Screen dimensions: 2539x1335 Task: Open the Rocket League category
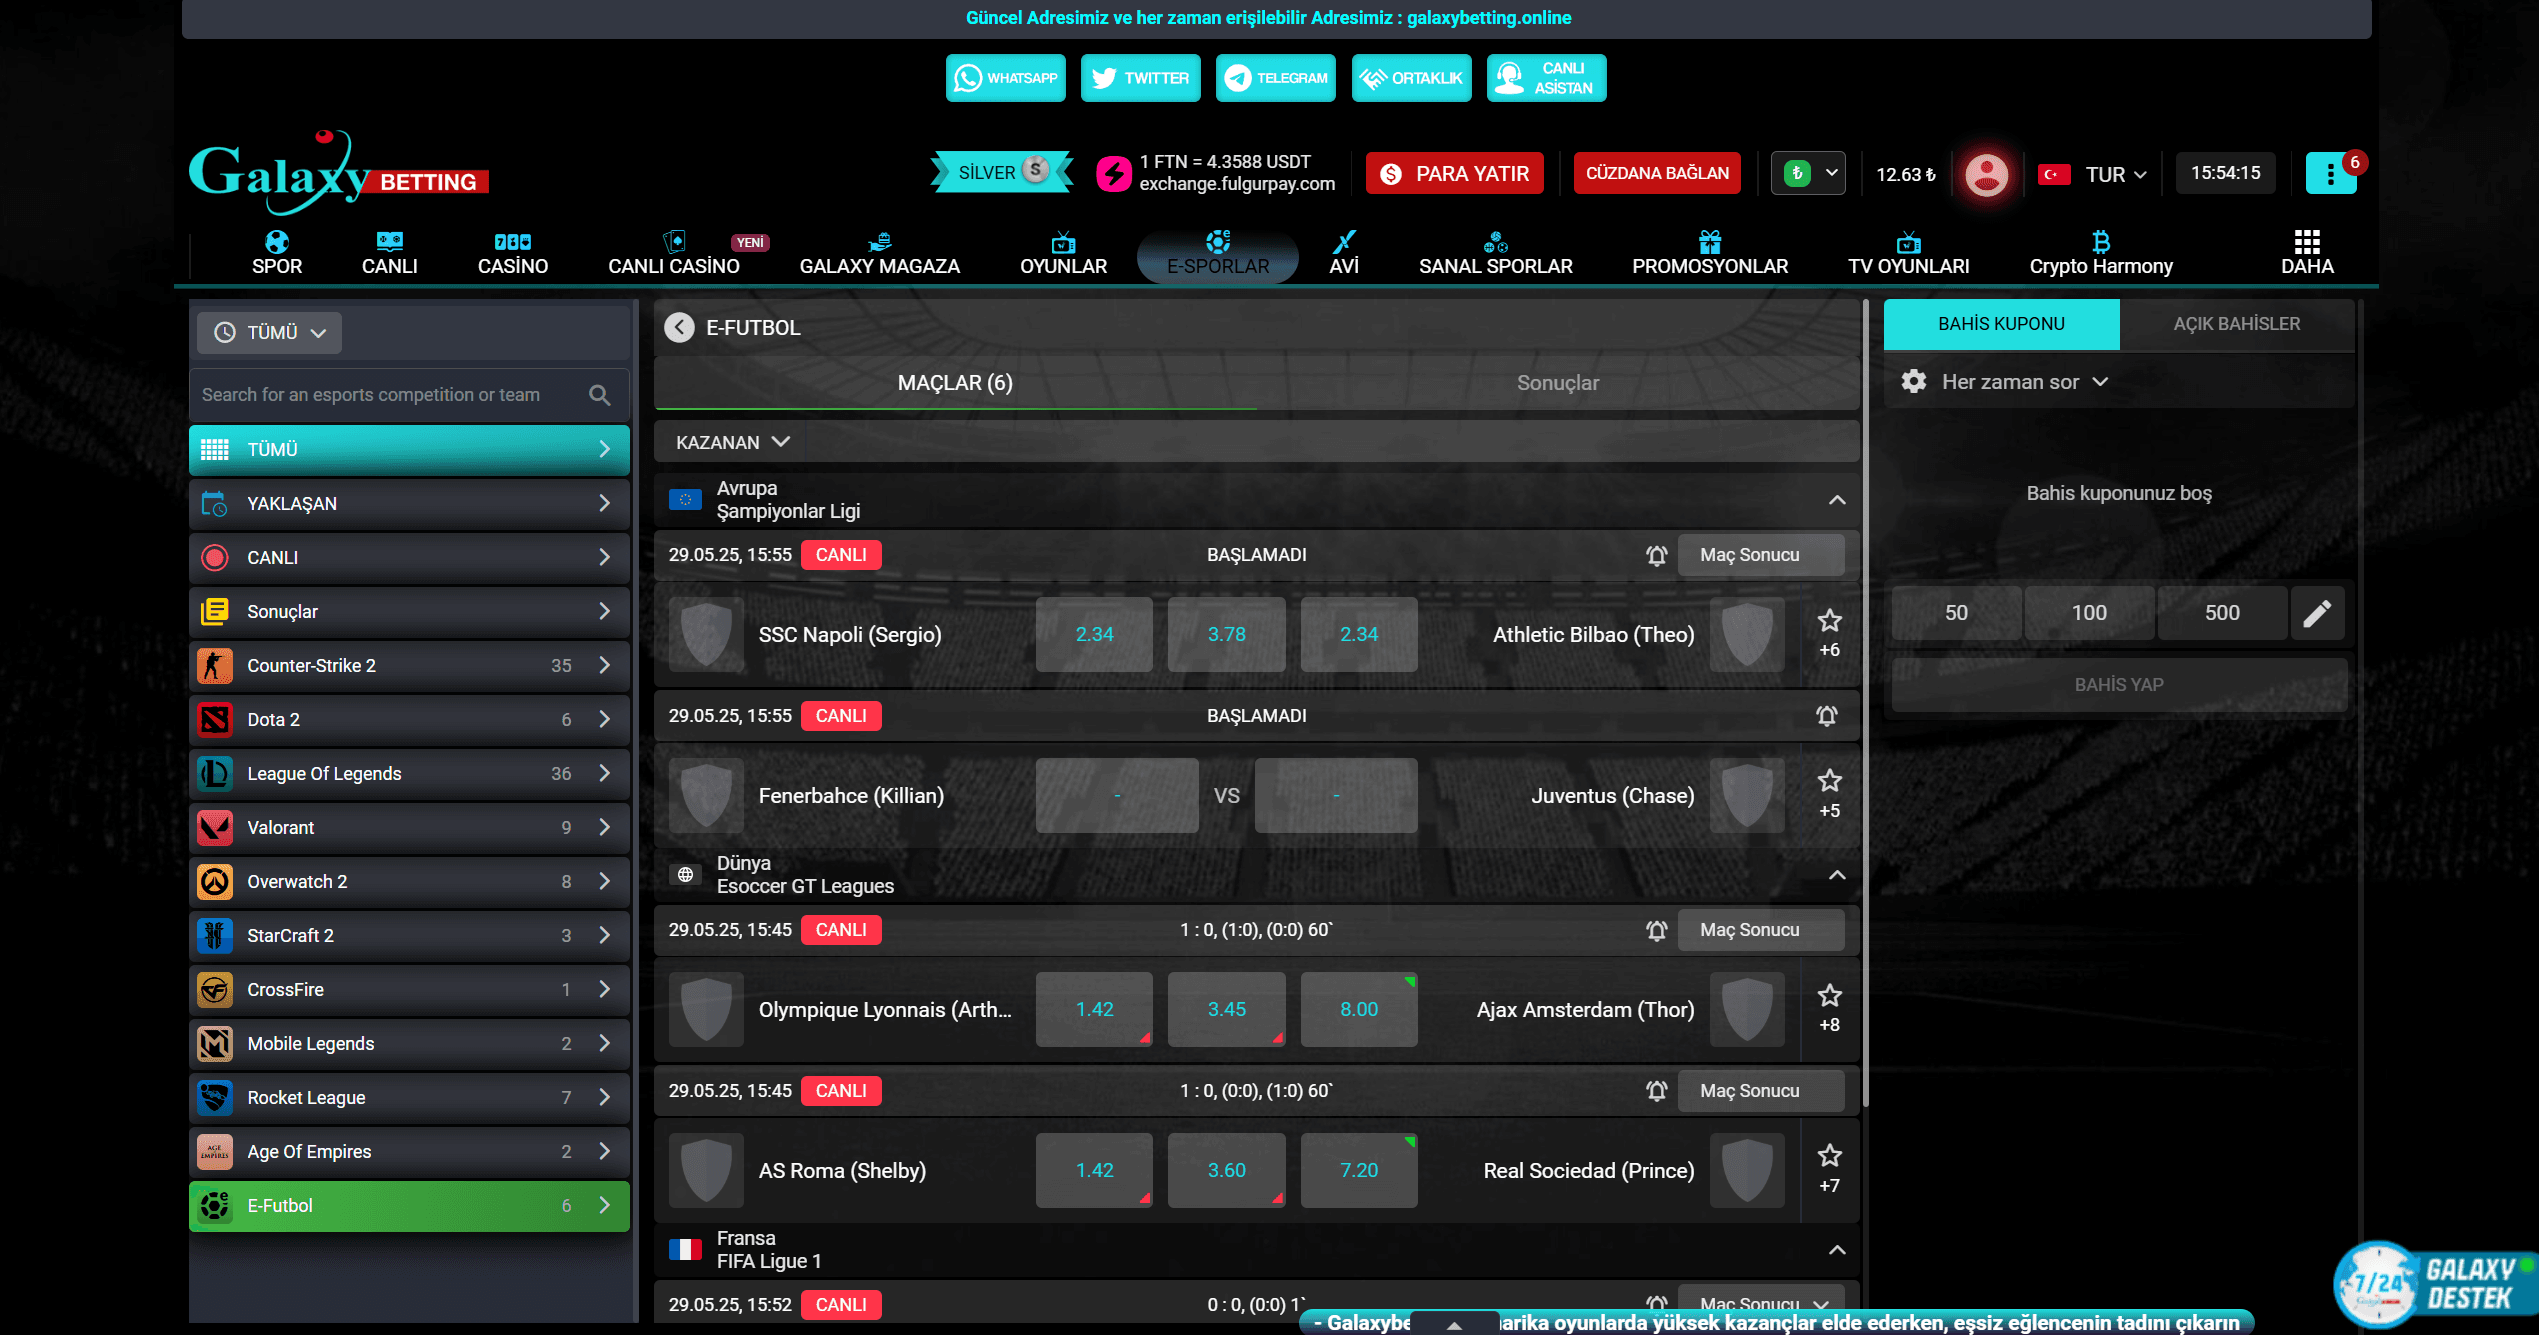(x=409, y=1098)
